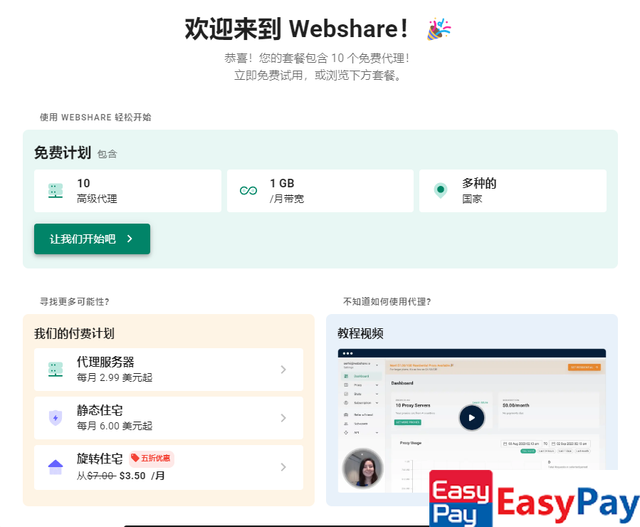This screenshot has width=640, height=527.
Task: Click the 每月 6.00 美元起 price text
Action: pyautogui.click(x=115, y=426)
